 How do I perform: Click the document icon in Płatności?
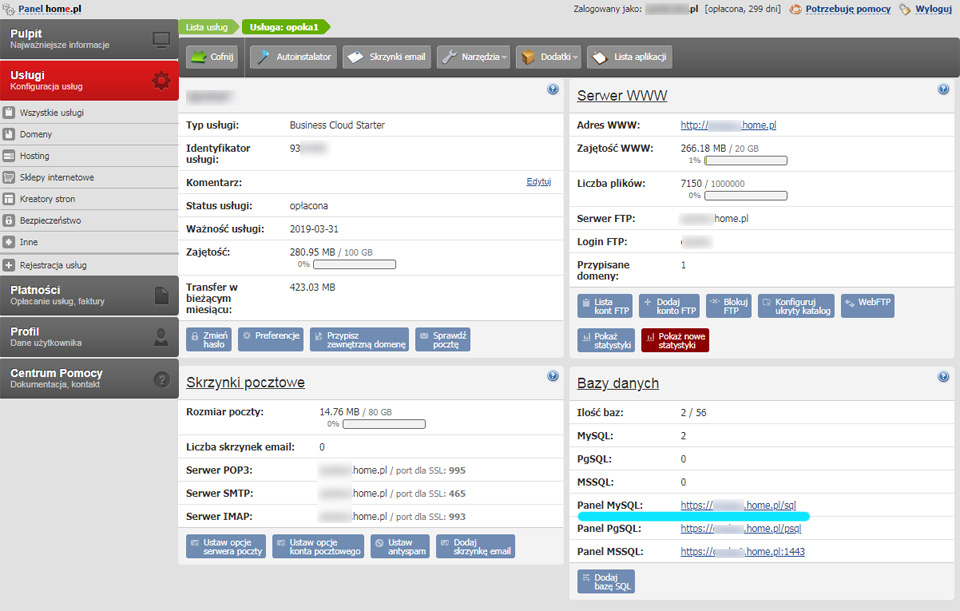[x=161, y=296]
